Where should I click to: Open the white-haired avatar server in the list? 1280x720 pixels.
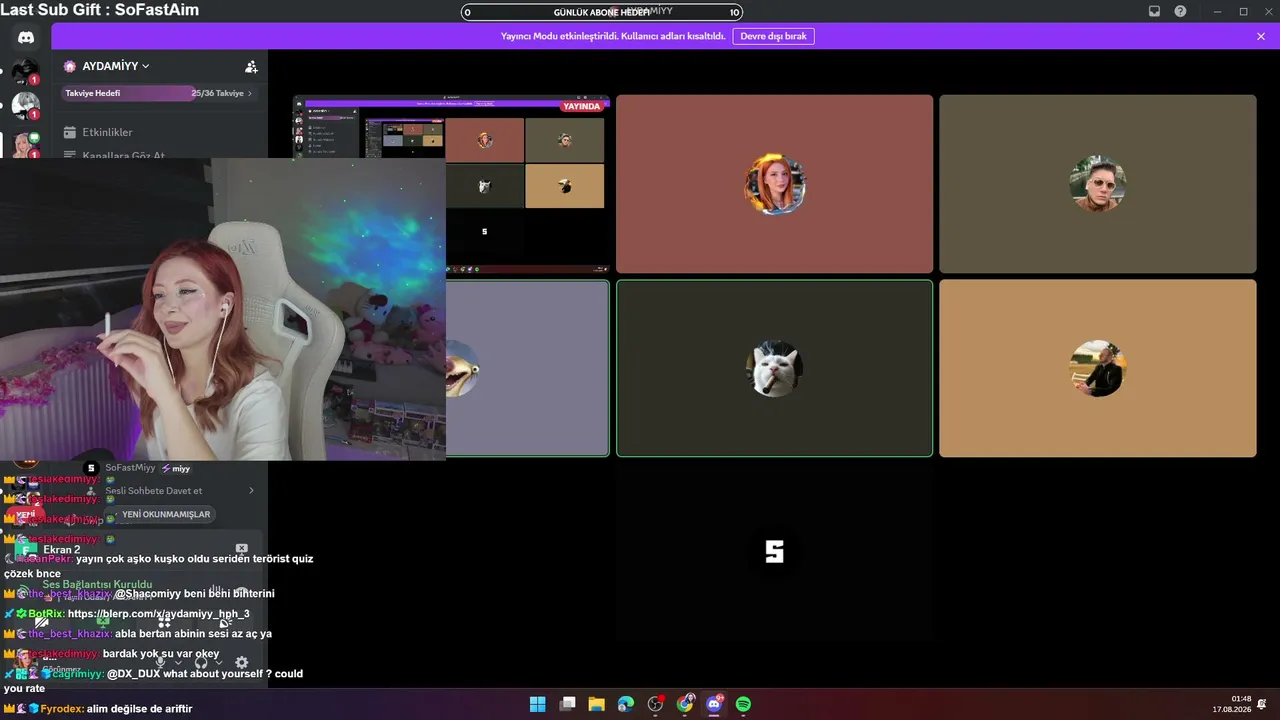[25, 105]
